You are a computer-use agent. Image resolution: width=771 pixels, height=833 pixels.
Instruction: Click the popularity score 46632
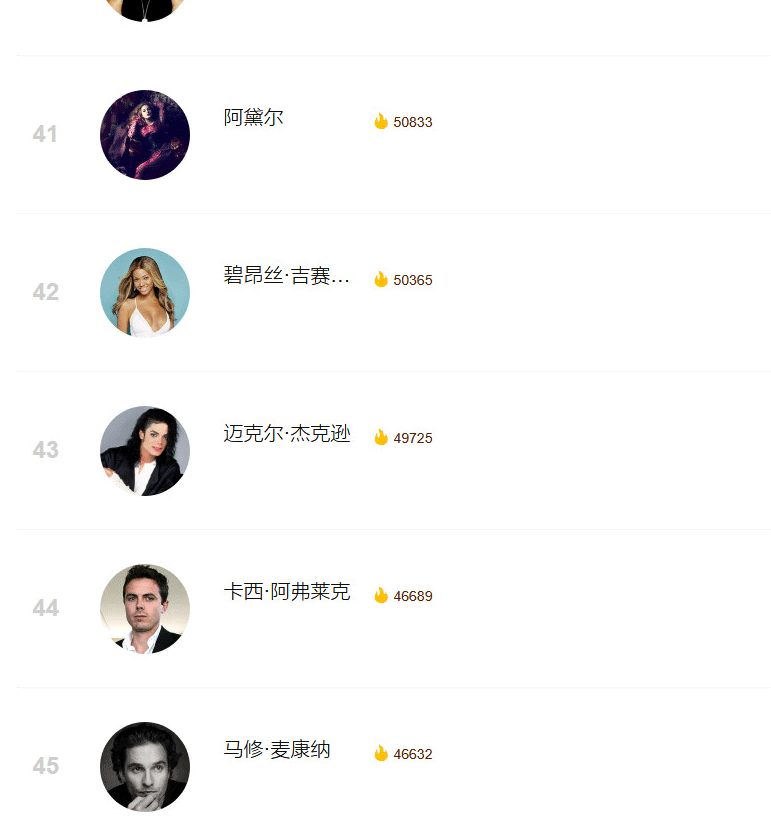click(413, 754)
